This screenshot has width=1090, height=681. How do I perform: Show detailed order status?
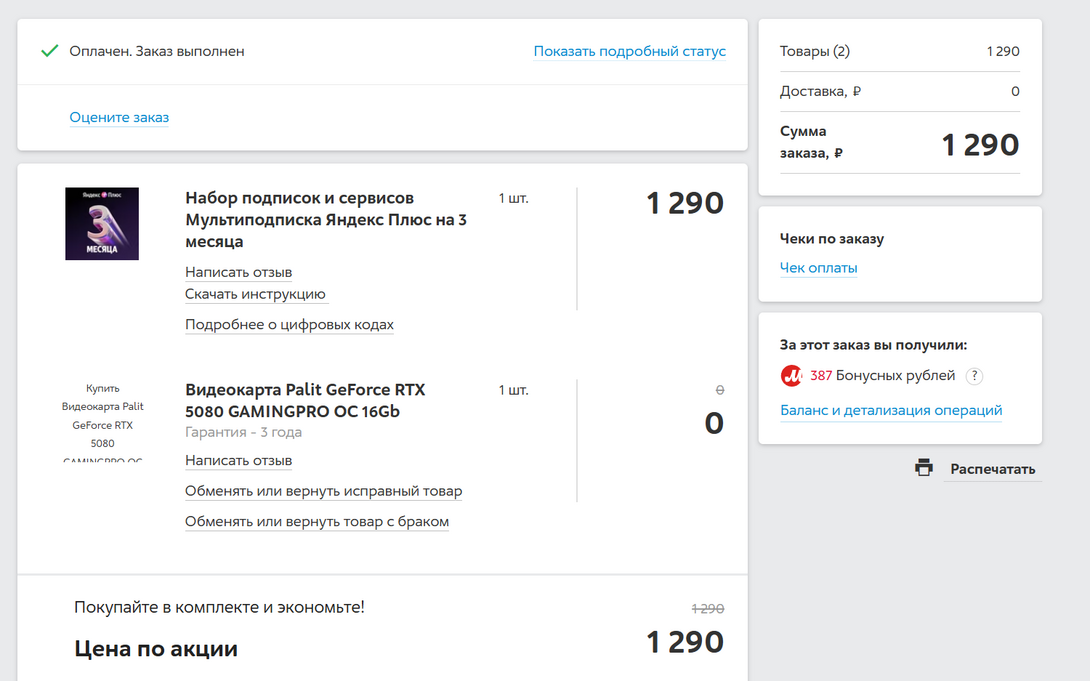(x=630, y=51)
